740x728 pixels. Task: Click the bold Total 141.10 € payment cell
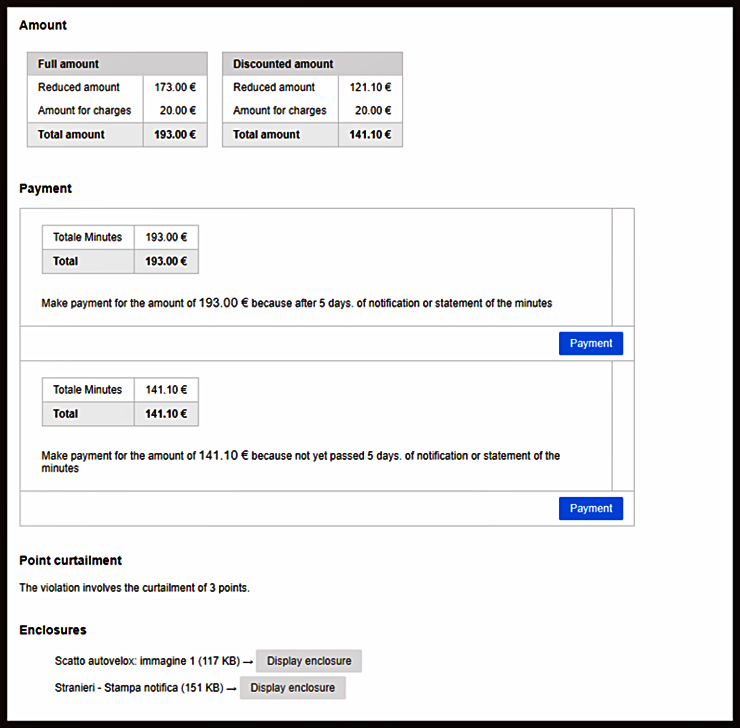click(x=166, y=414)
